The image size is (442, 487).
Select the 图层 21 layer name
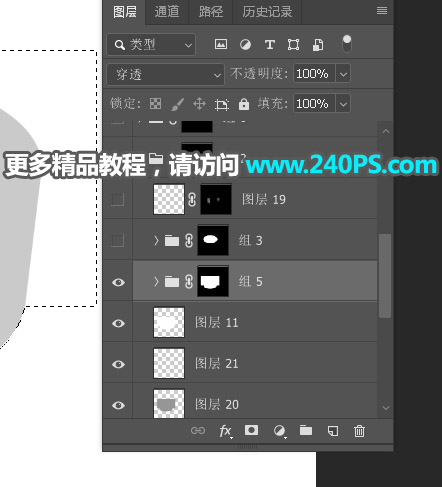coord(217,363)
